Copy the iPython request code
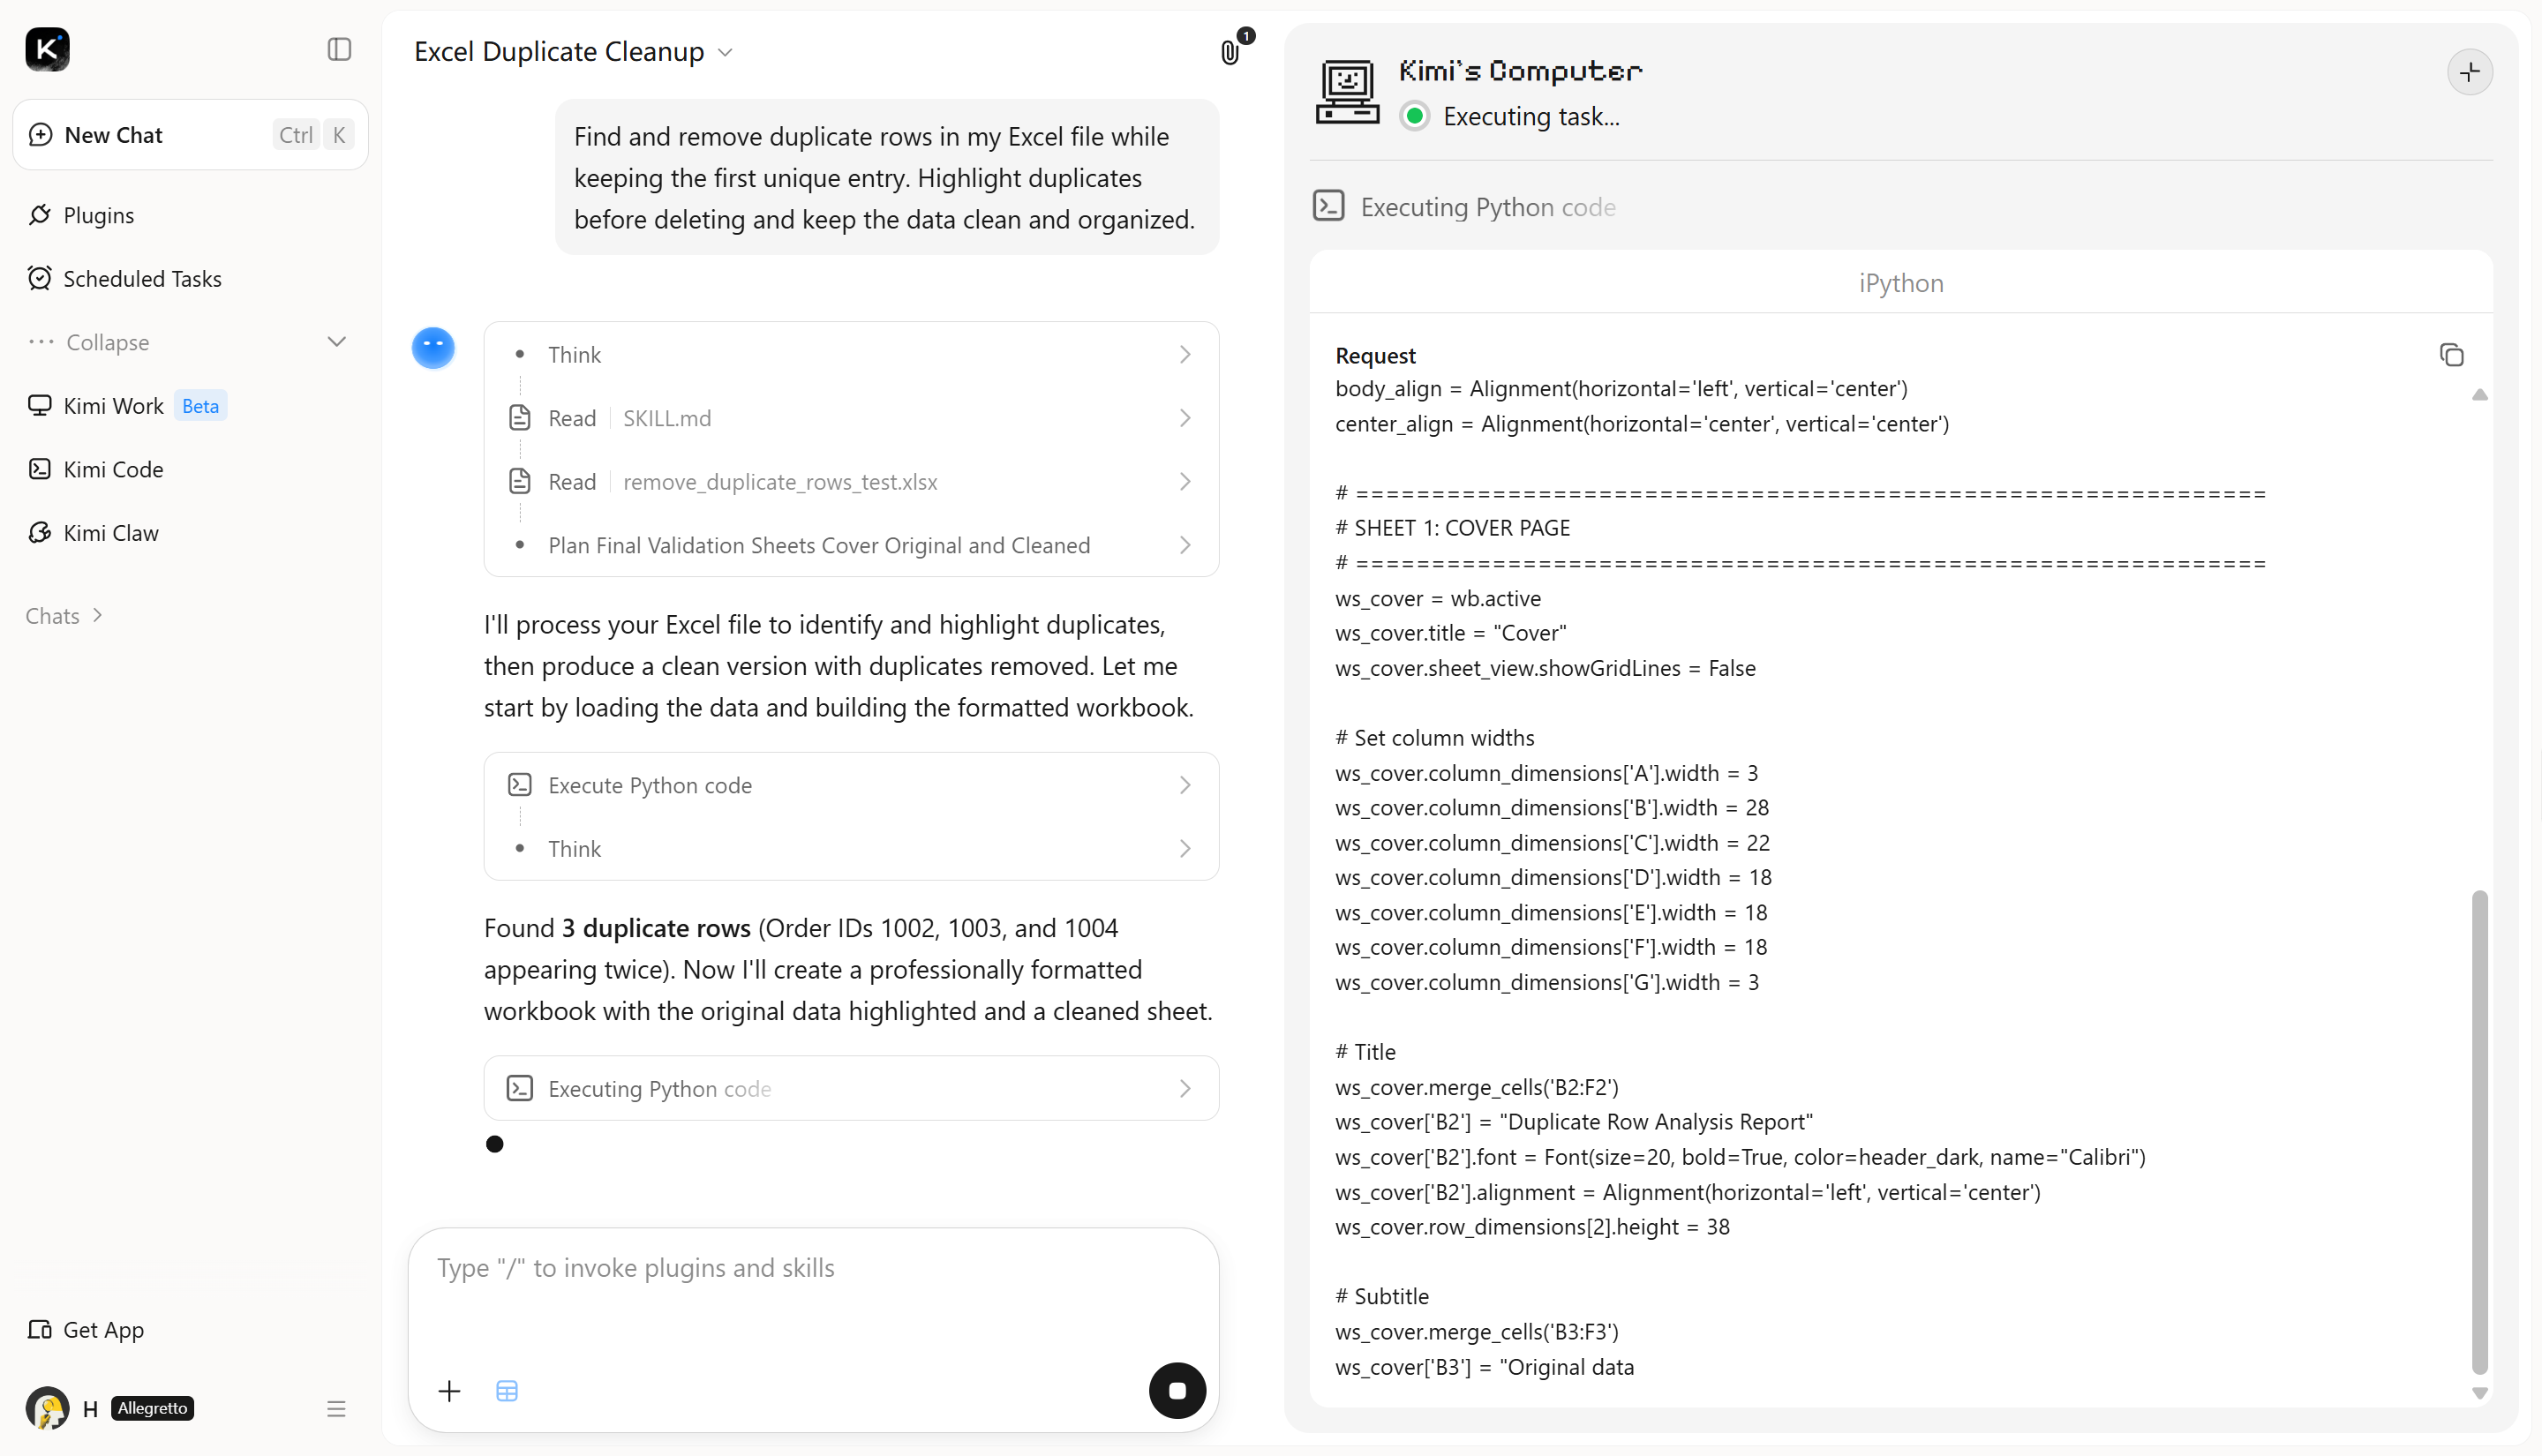The width and height of the screenshot is (2542, 1456). point(2451,355)
